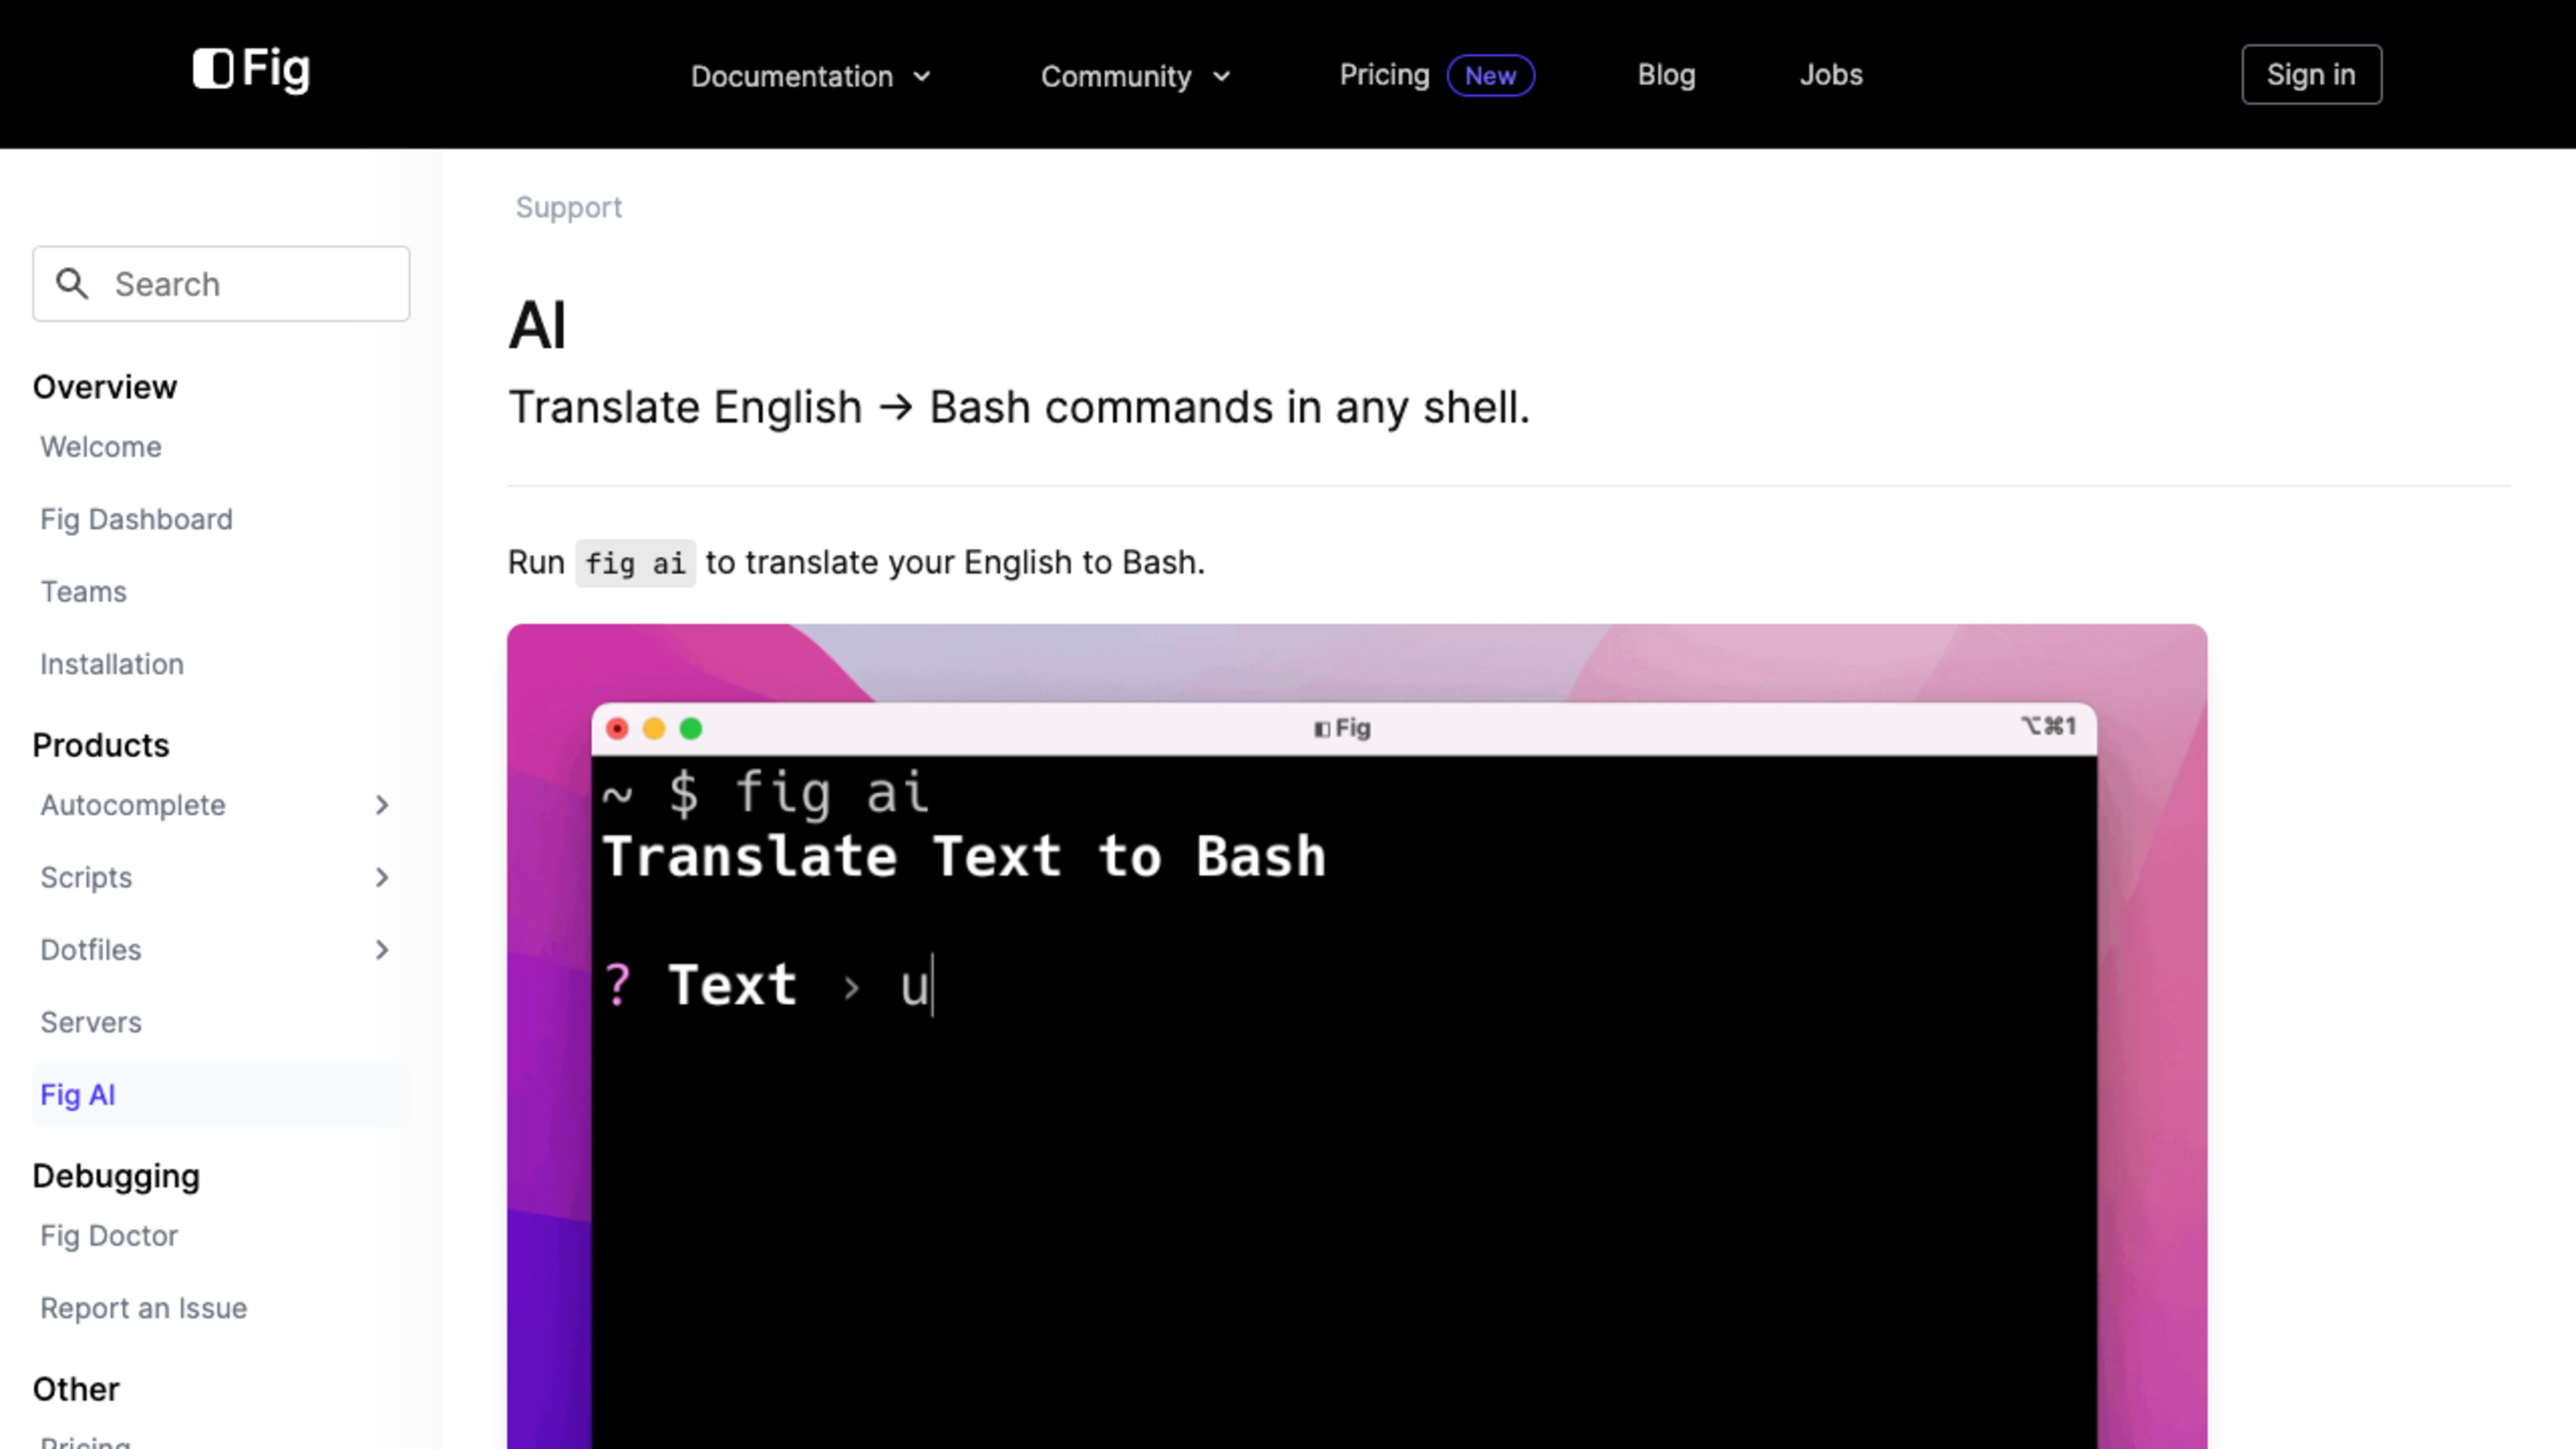Select the Fig AI sidebar item
The width and height of the screenshot is (2576, 1449).
(x=221, y=1095)
